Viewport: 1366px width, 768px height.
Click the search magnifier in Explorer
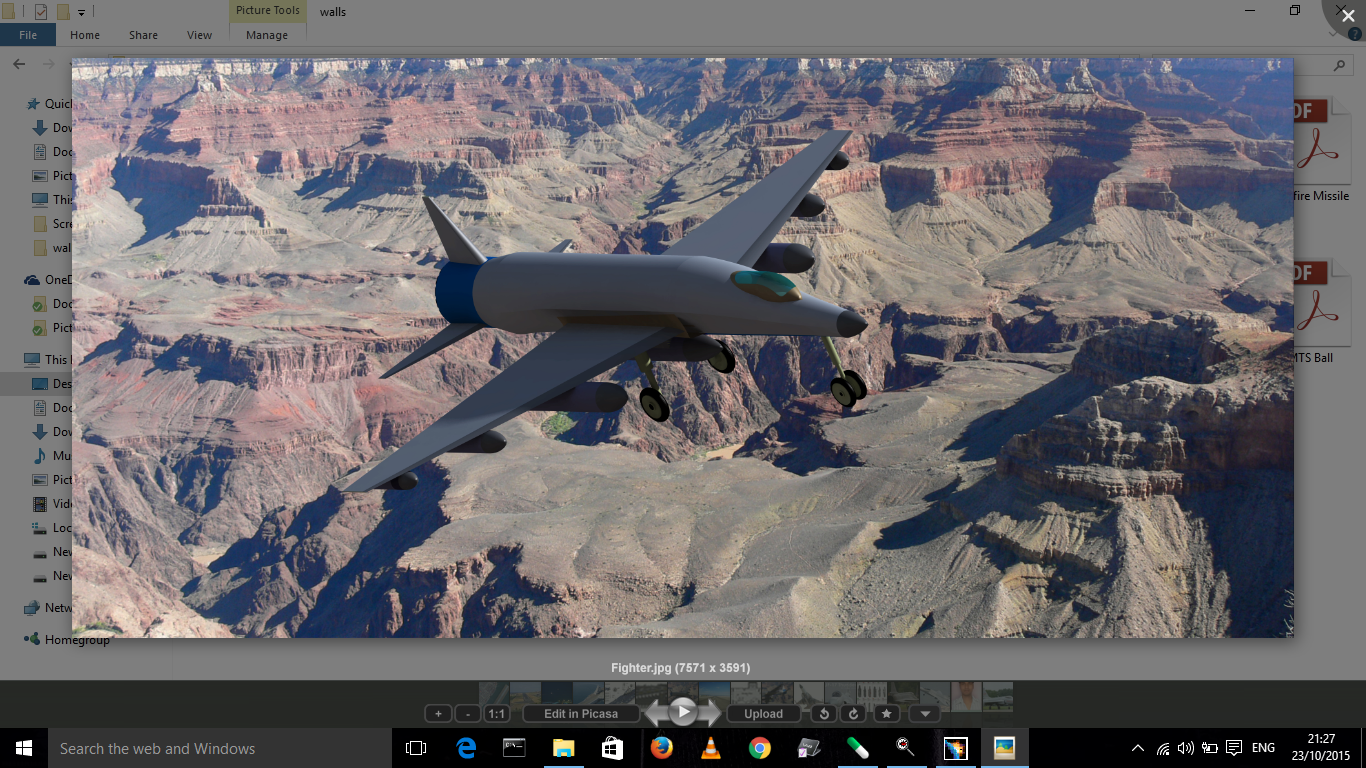(x=1341, y=65)
